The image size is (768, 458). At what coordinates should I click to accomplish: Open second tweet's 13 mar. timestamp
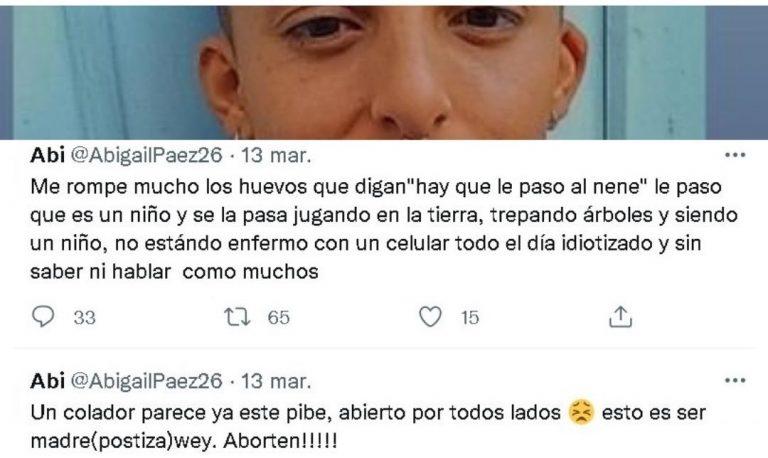pyautogui.click(x=276, y=381)
